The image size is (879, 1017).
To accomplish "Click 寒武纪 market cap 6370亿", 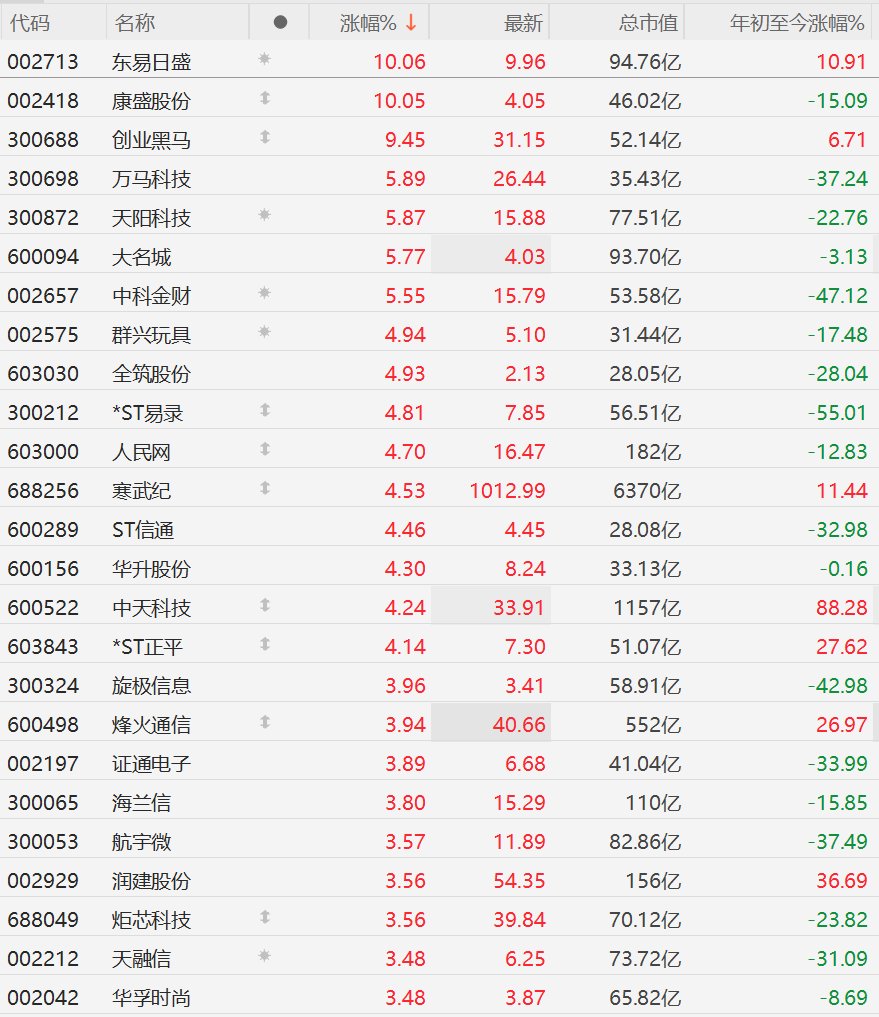I will (x=647, y=491).
